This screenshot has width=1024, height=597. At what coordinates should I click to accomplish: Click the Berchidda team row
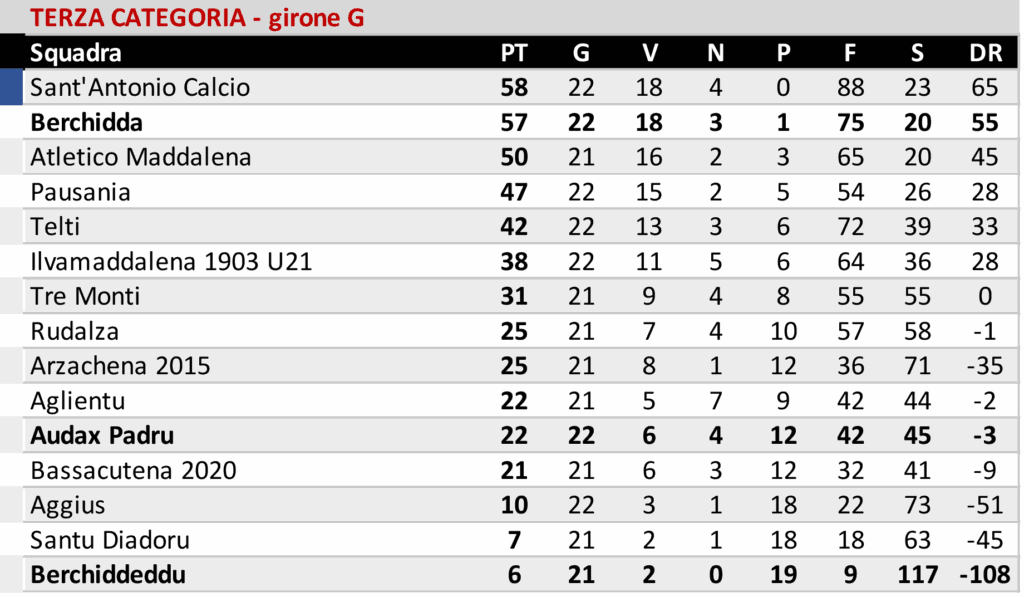click(x=87, y=123)
